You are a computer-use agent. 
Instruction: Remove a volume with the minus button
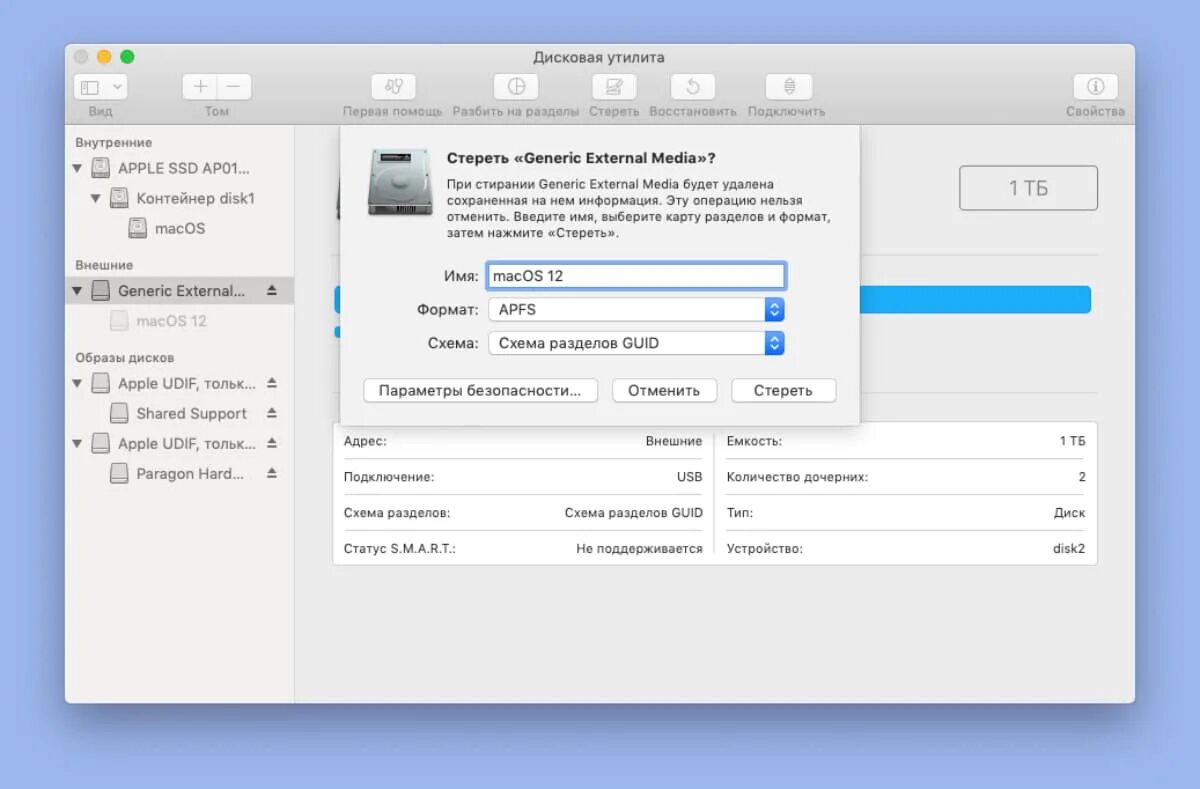[x=234, y=87]
